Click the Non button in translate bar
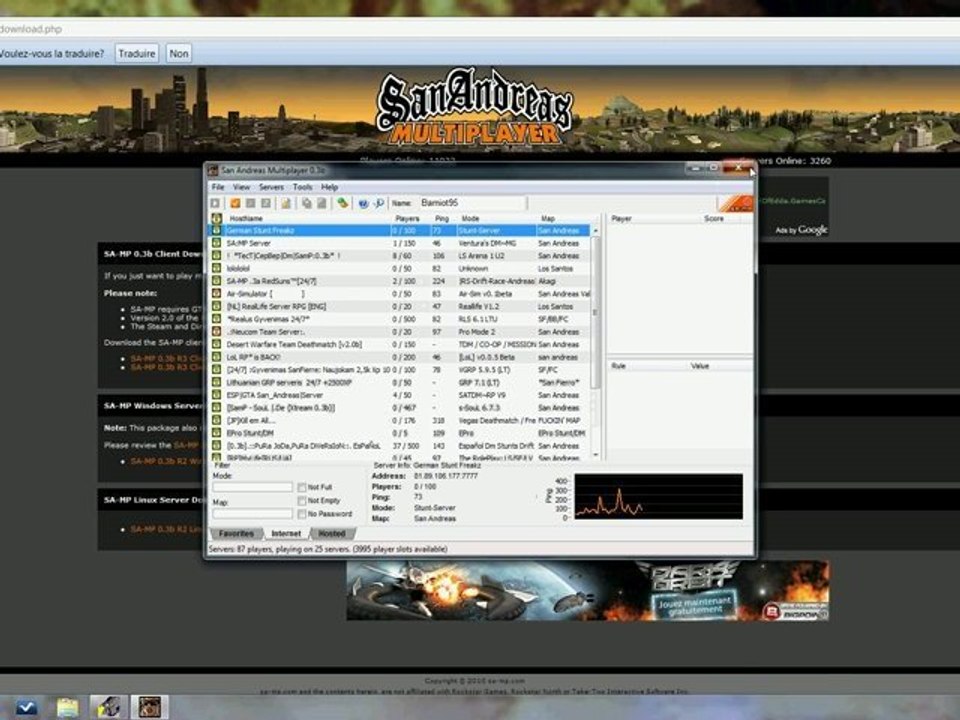The image size is (960, 720). [179, 54]
